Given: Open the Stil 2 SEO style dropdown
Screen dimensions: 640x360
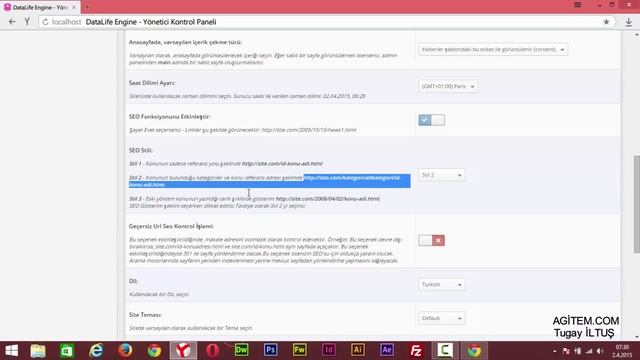Looking at the screenshot, I should click(x=441, y=175).
